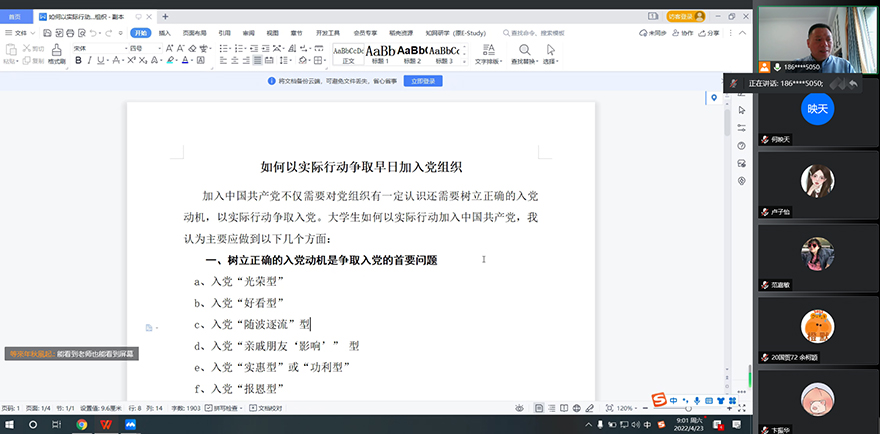Toggle Underline formatting

[100, 61]
